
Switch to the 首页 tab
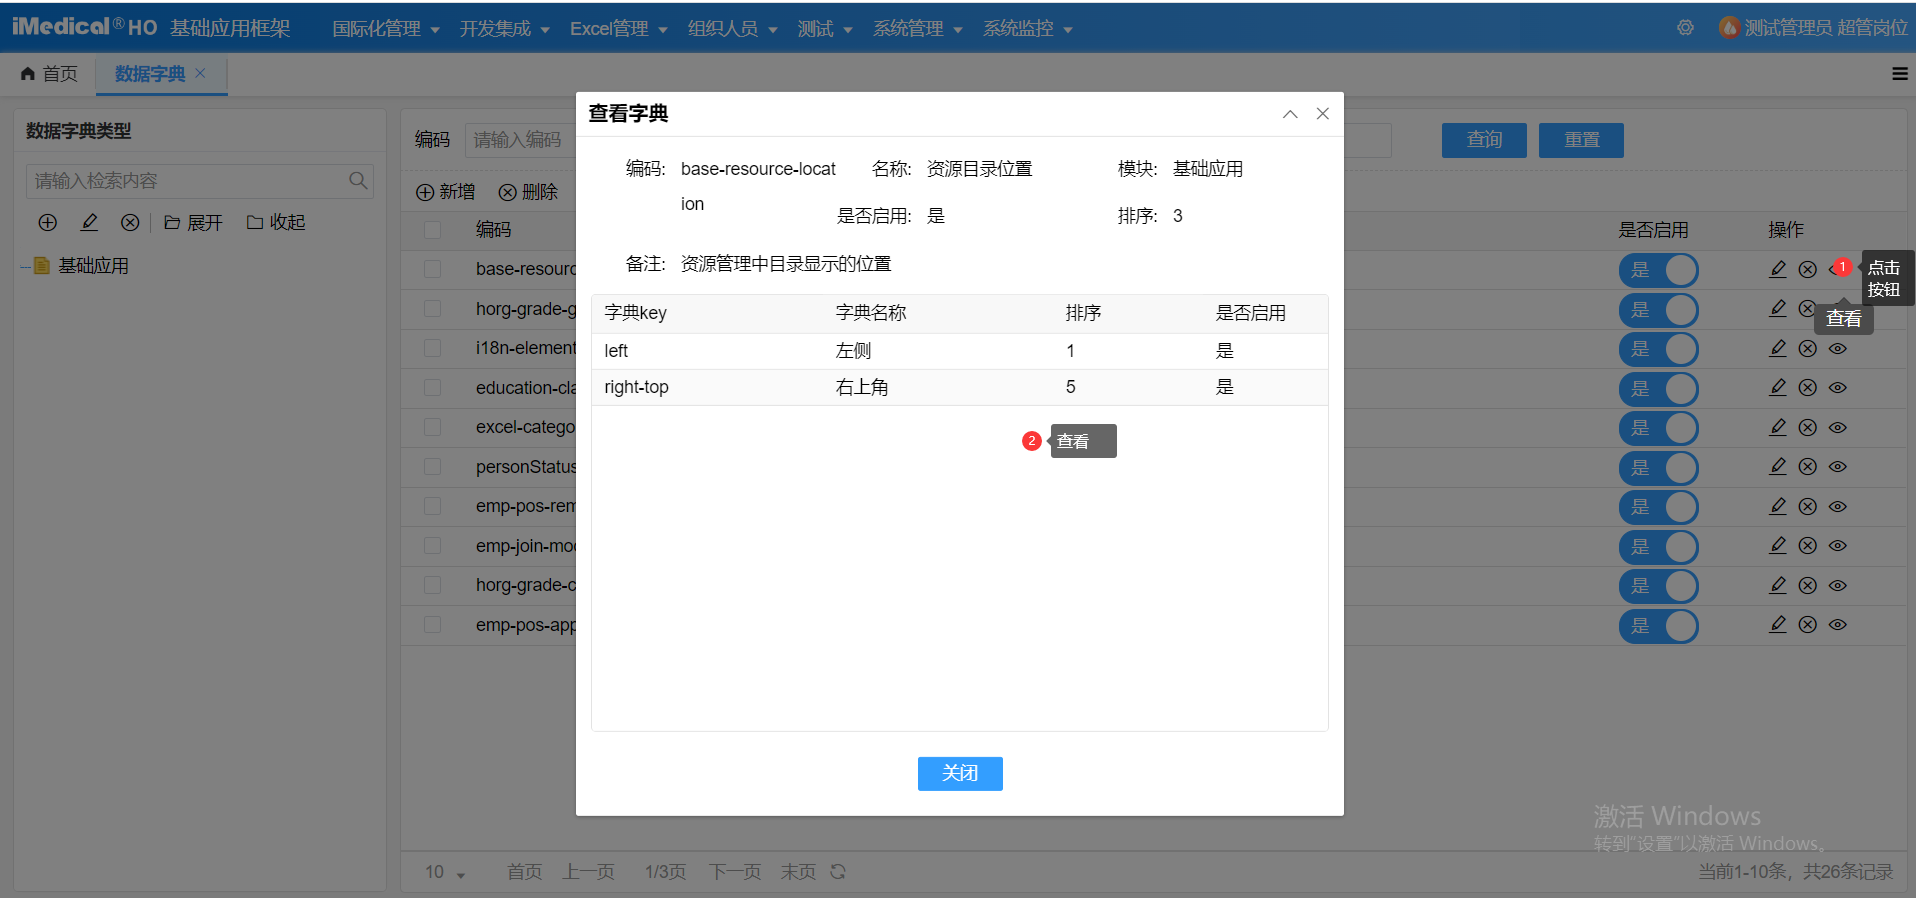tap(49, 73)
